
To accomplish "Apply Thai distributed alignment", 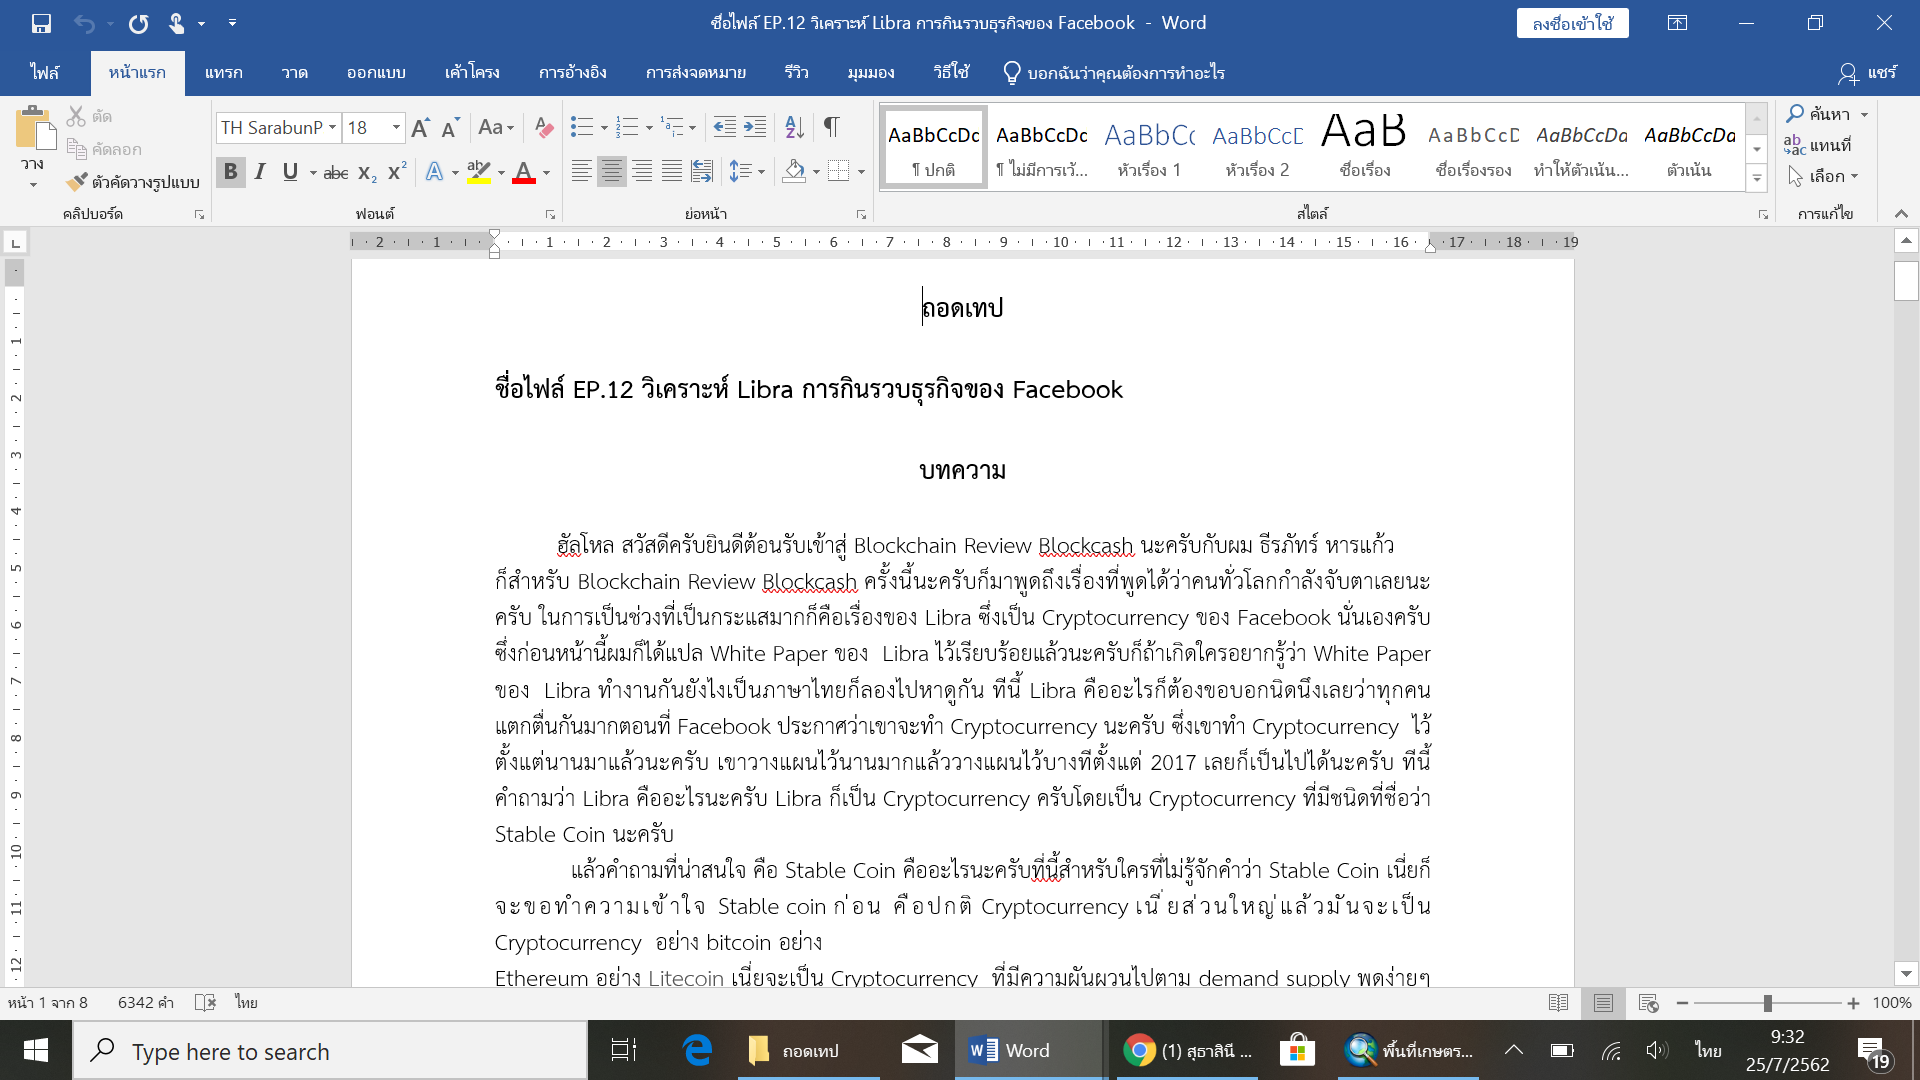I will pyautogui.click(x=702, y=172).
